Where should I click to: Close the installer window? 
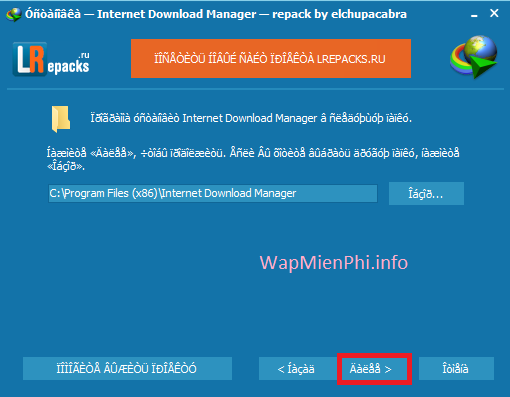(x=494, y=13)
